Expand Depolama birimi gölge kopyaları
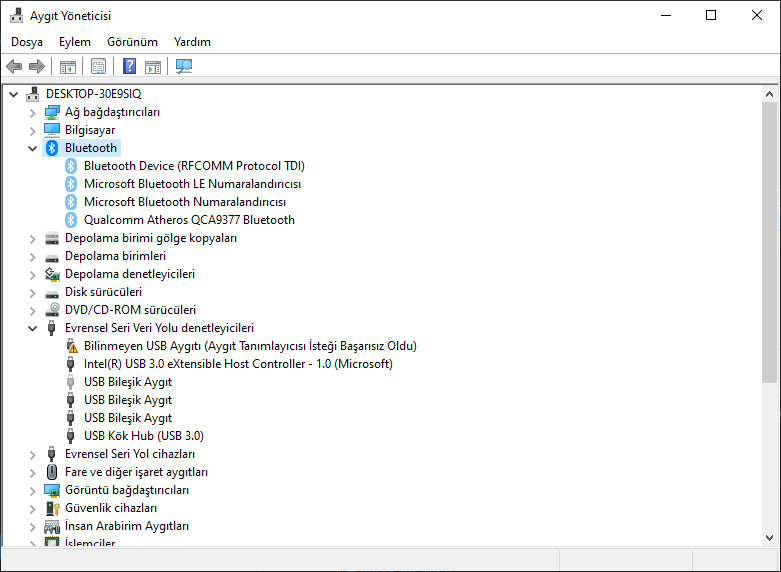 click(x=33, y=239)
